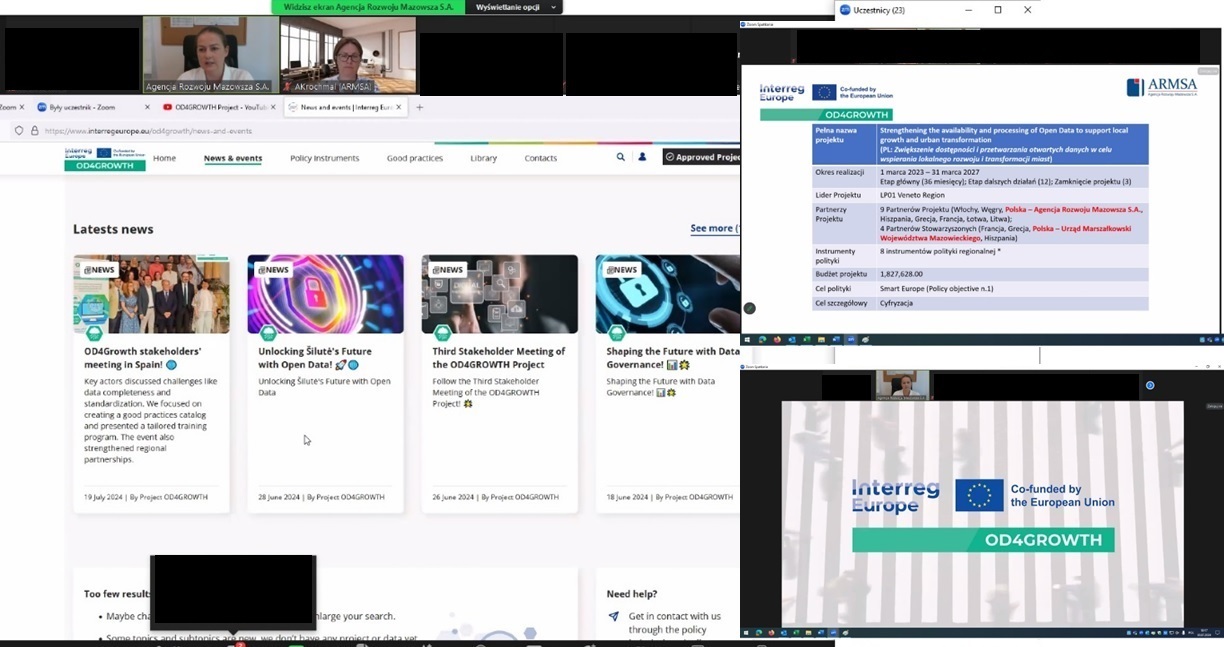Click the shield tracking protection icon

point(19,131)
